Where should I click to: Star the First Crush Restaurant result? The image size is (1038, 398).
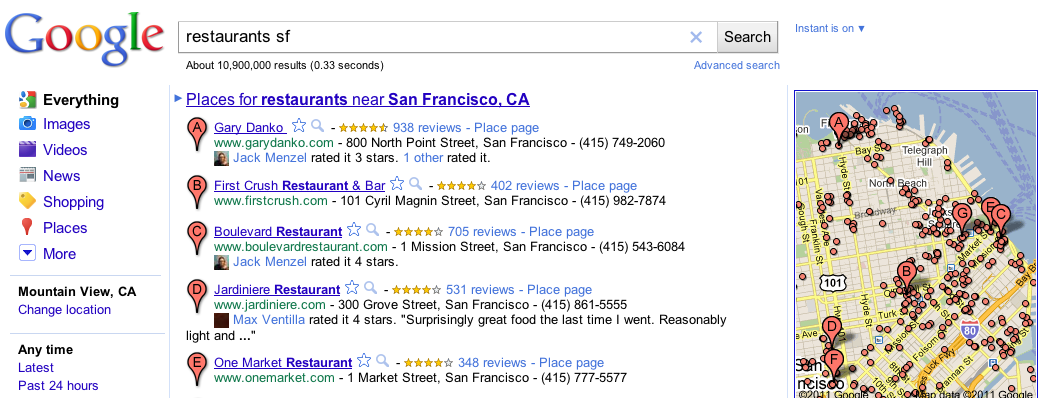(397, 183)
